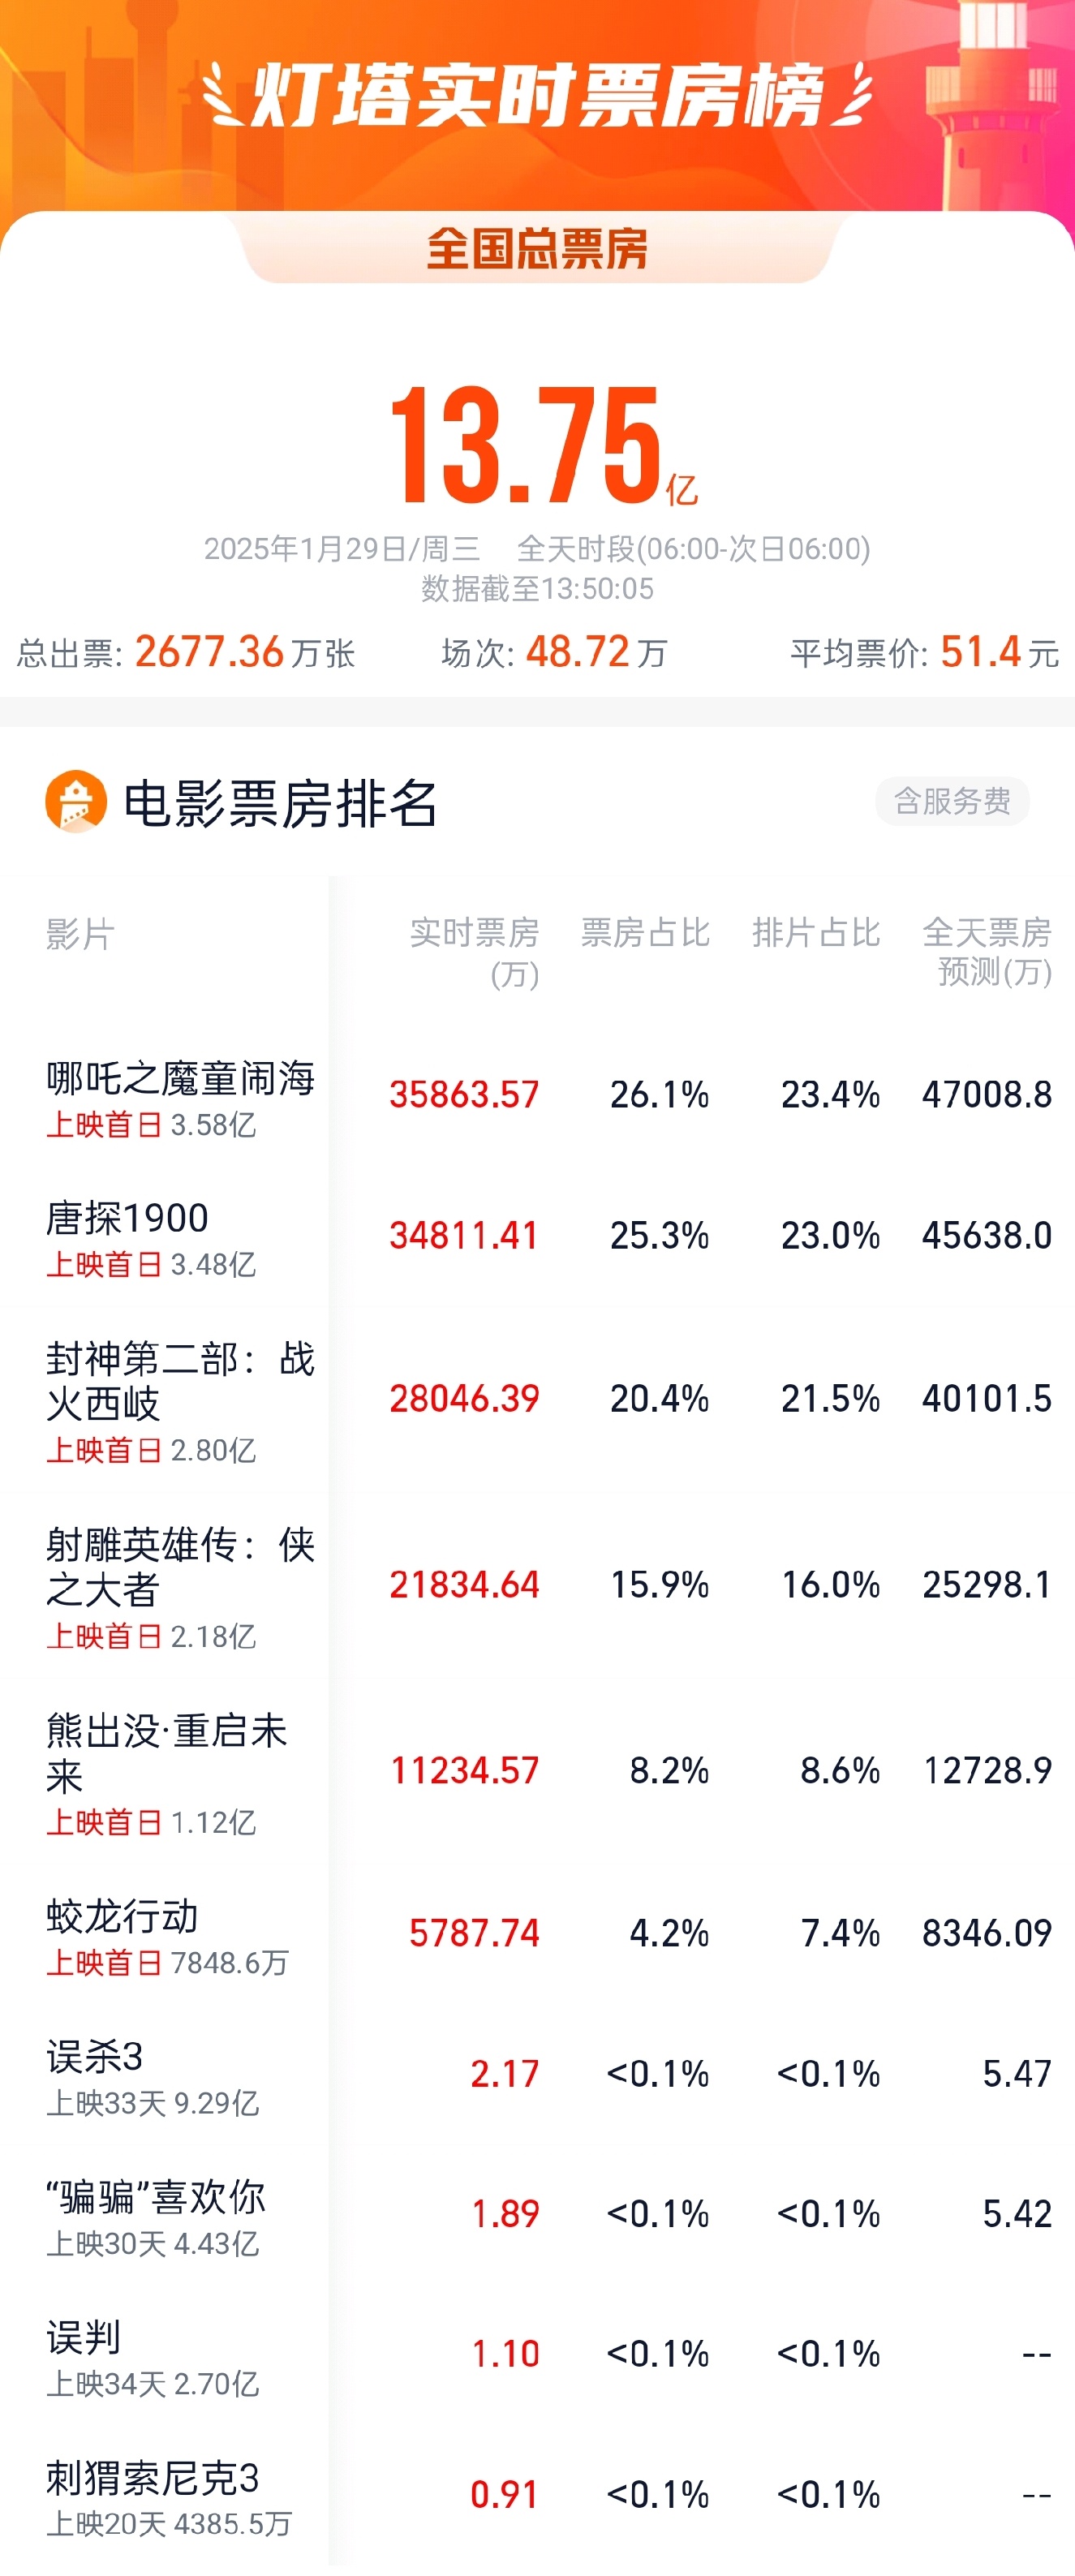This screenshot has height=2576, width=1075.
Task: Toggle the 含服务费 service fee switch
Action: pyautogui.click(x=951, y=801)
